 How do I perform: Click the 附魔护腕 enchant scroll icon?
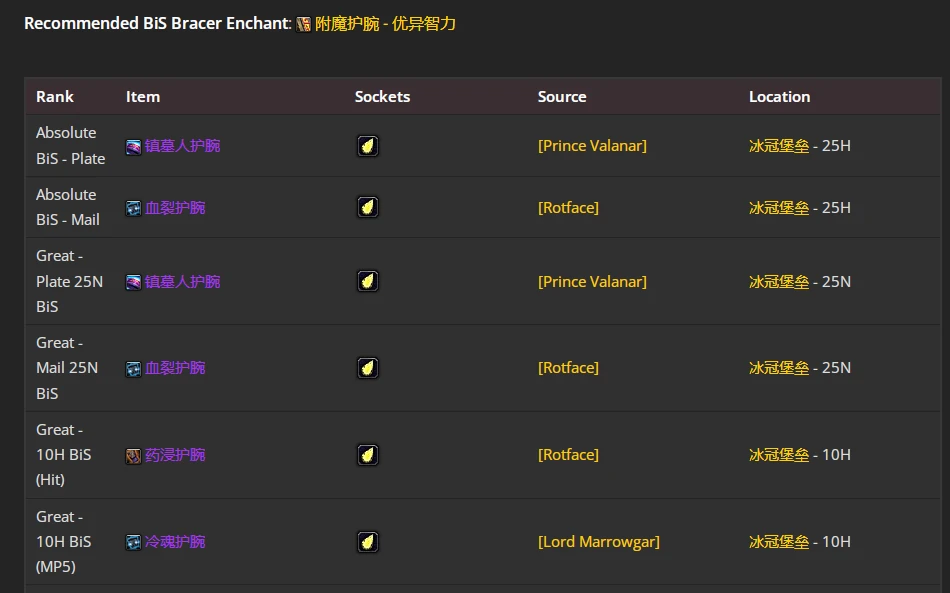coord(303,24)
